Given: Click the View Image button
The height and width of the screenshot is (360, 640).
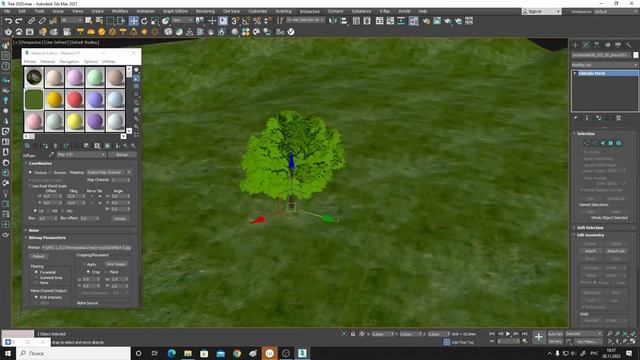Looking at the screenshot, I should pyautogui.click(x=116, y=264).
